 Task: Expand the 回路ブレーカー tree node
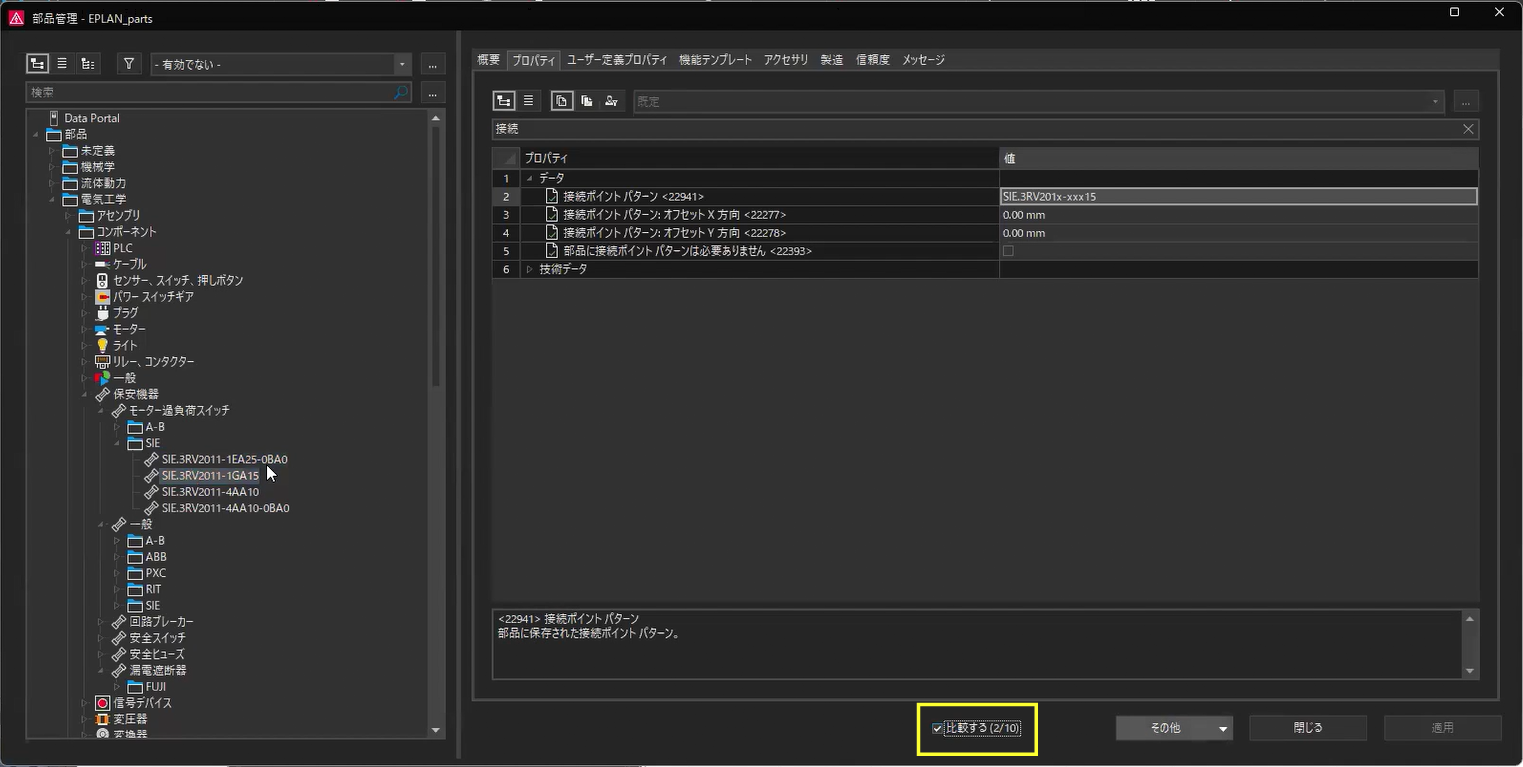(101, 622)
